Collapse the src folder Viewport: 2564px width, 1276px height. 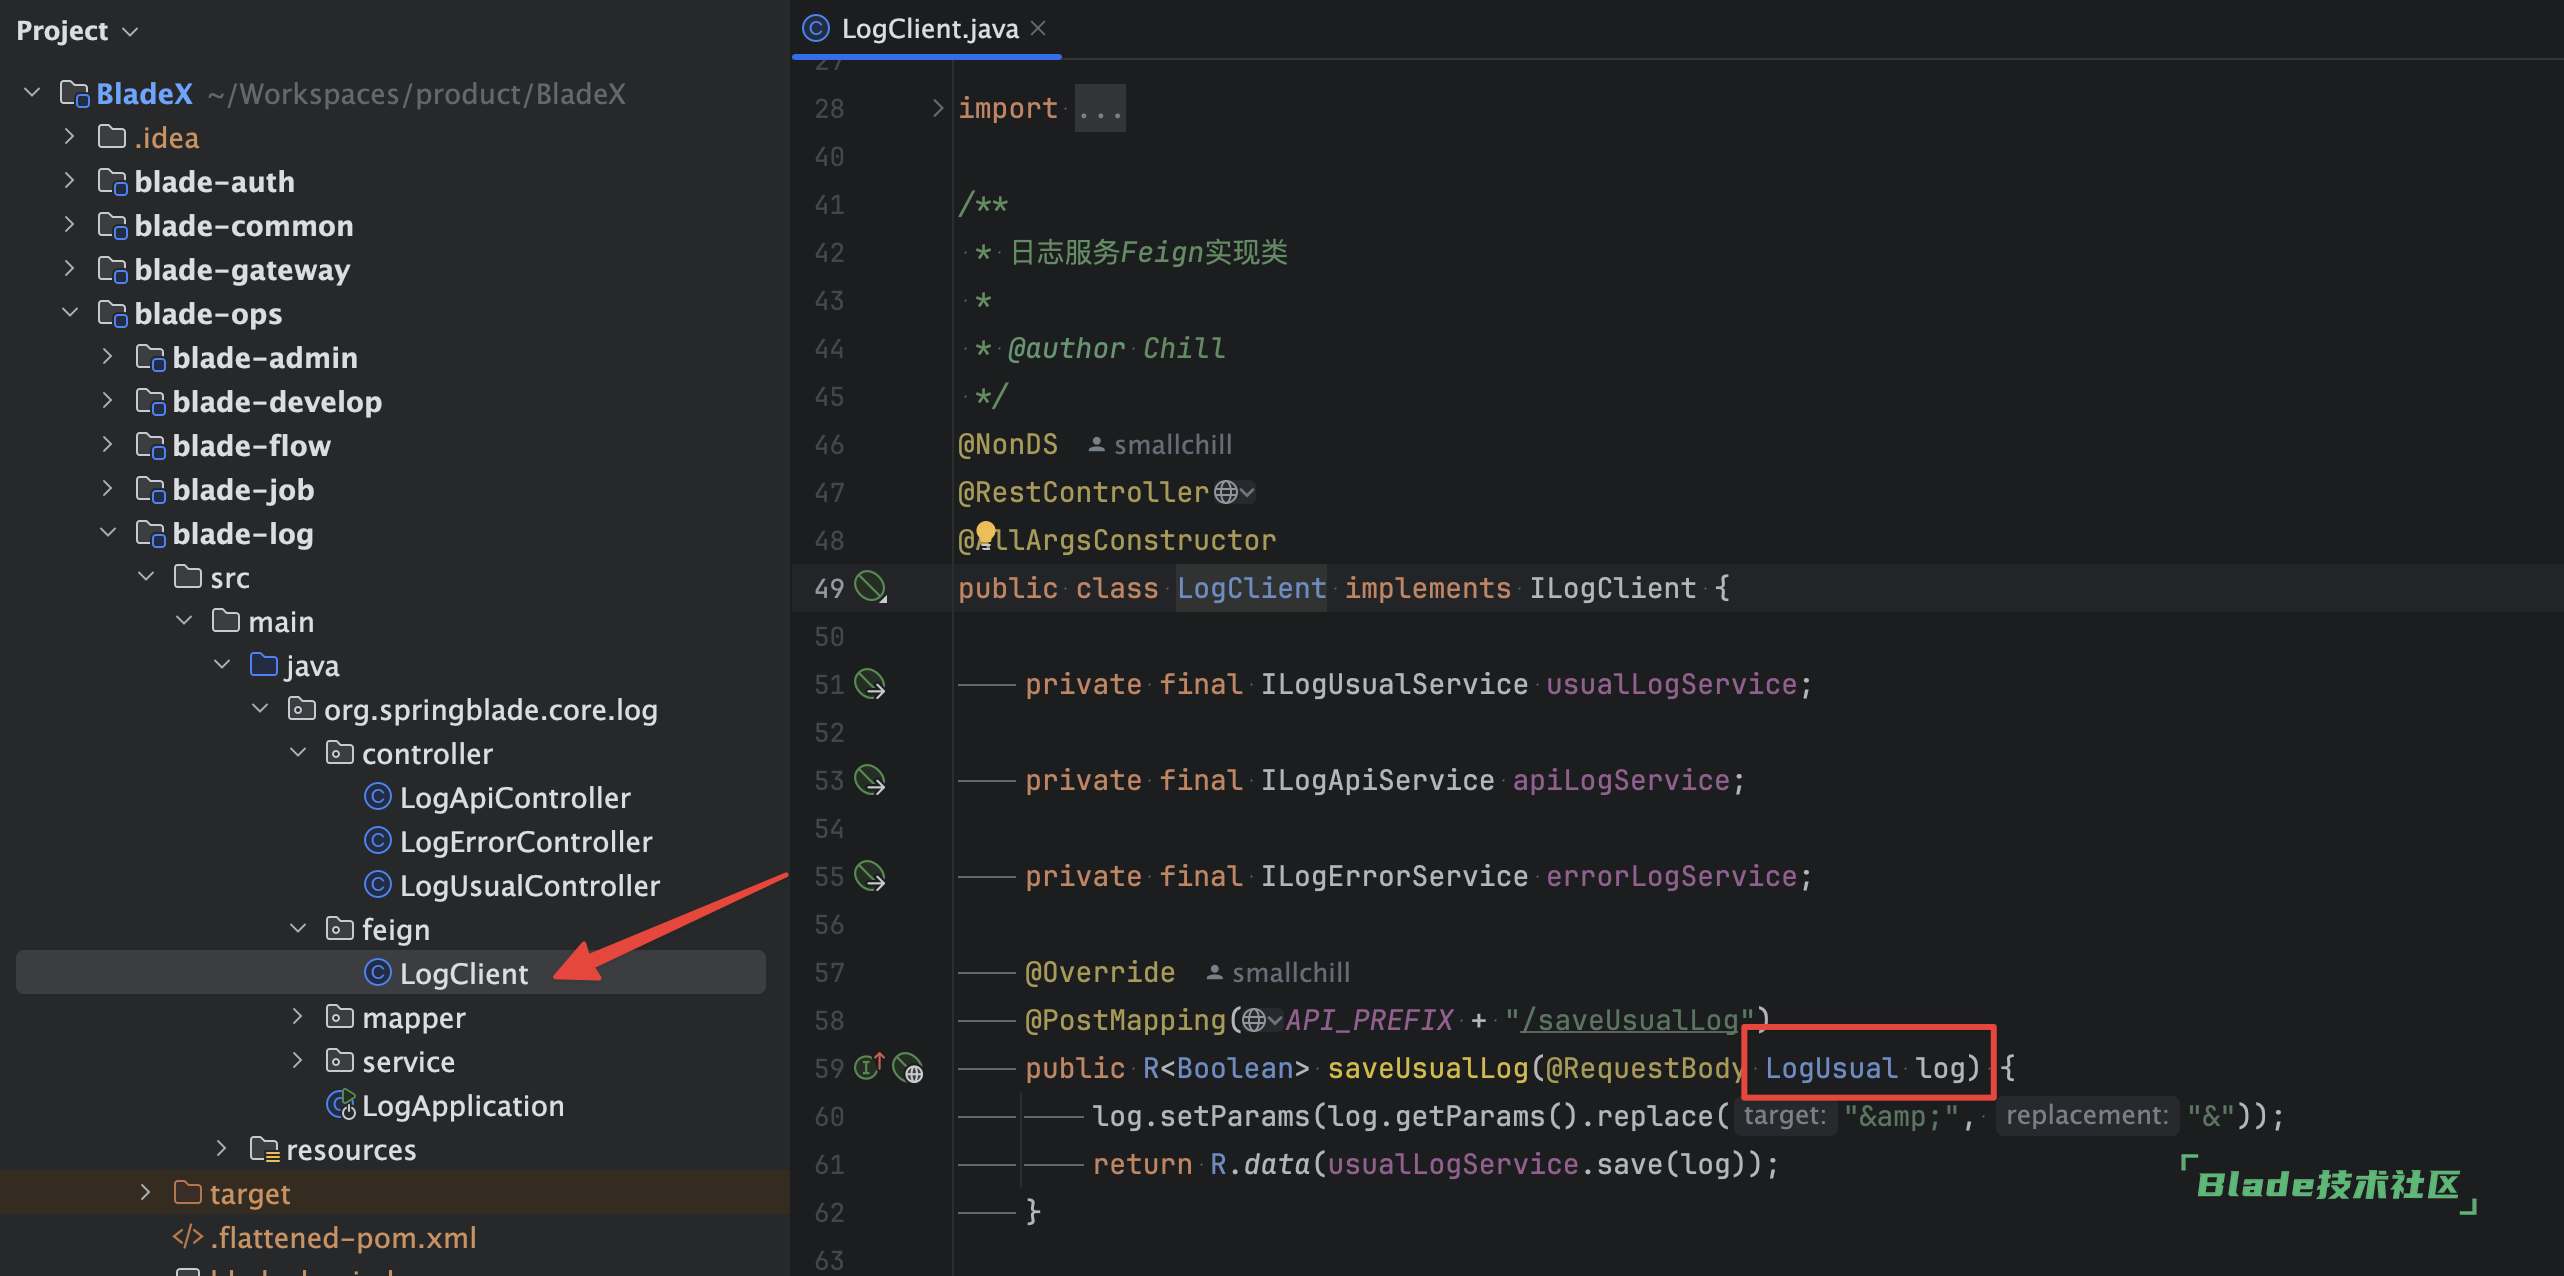click(146, 577)
